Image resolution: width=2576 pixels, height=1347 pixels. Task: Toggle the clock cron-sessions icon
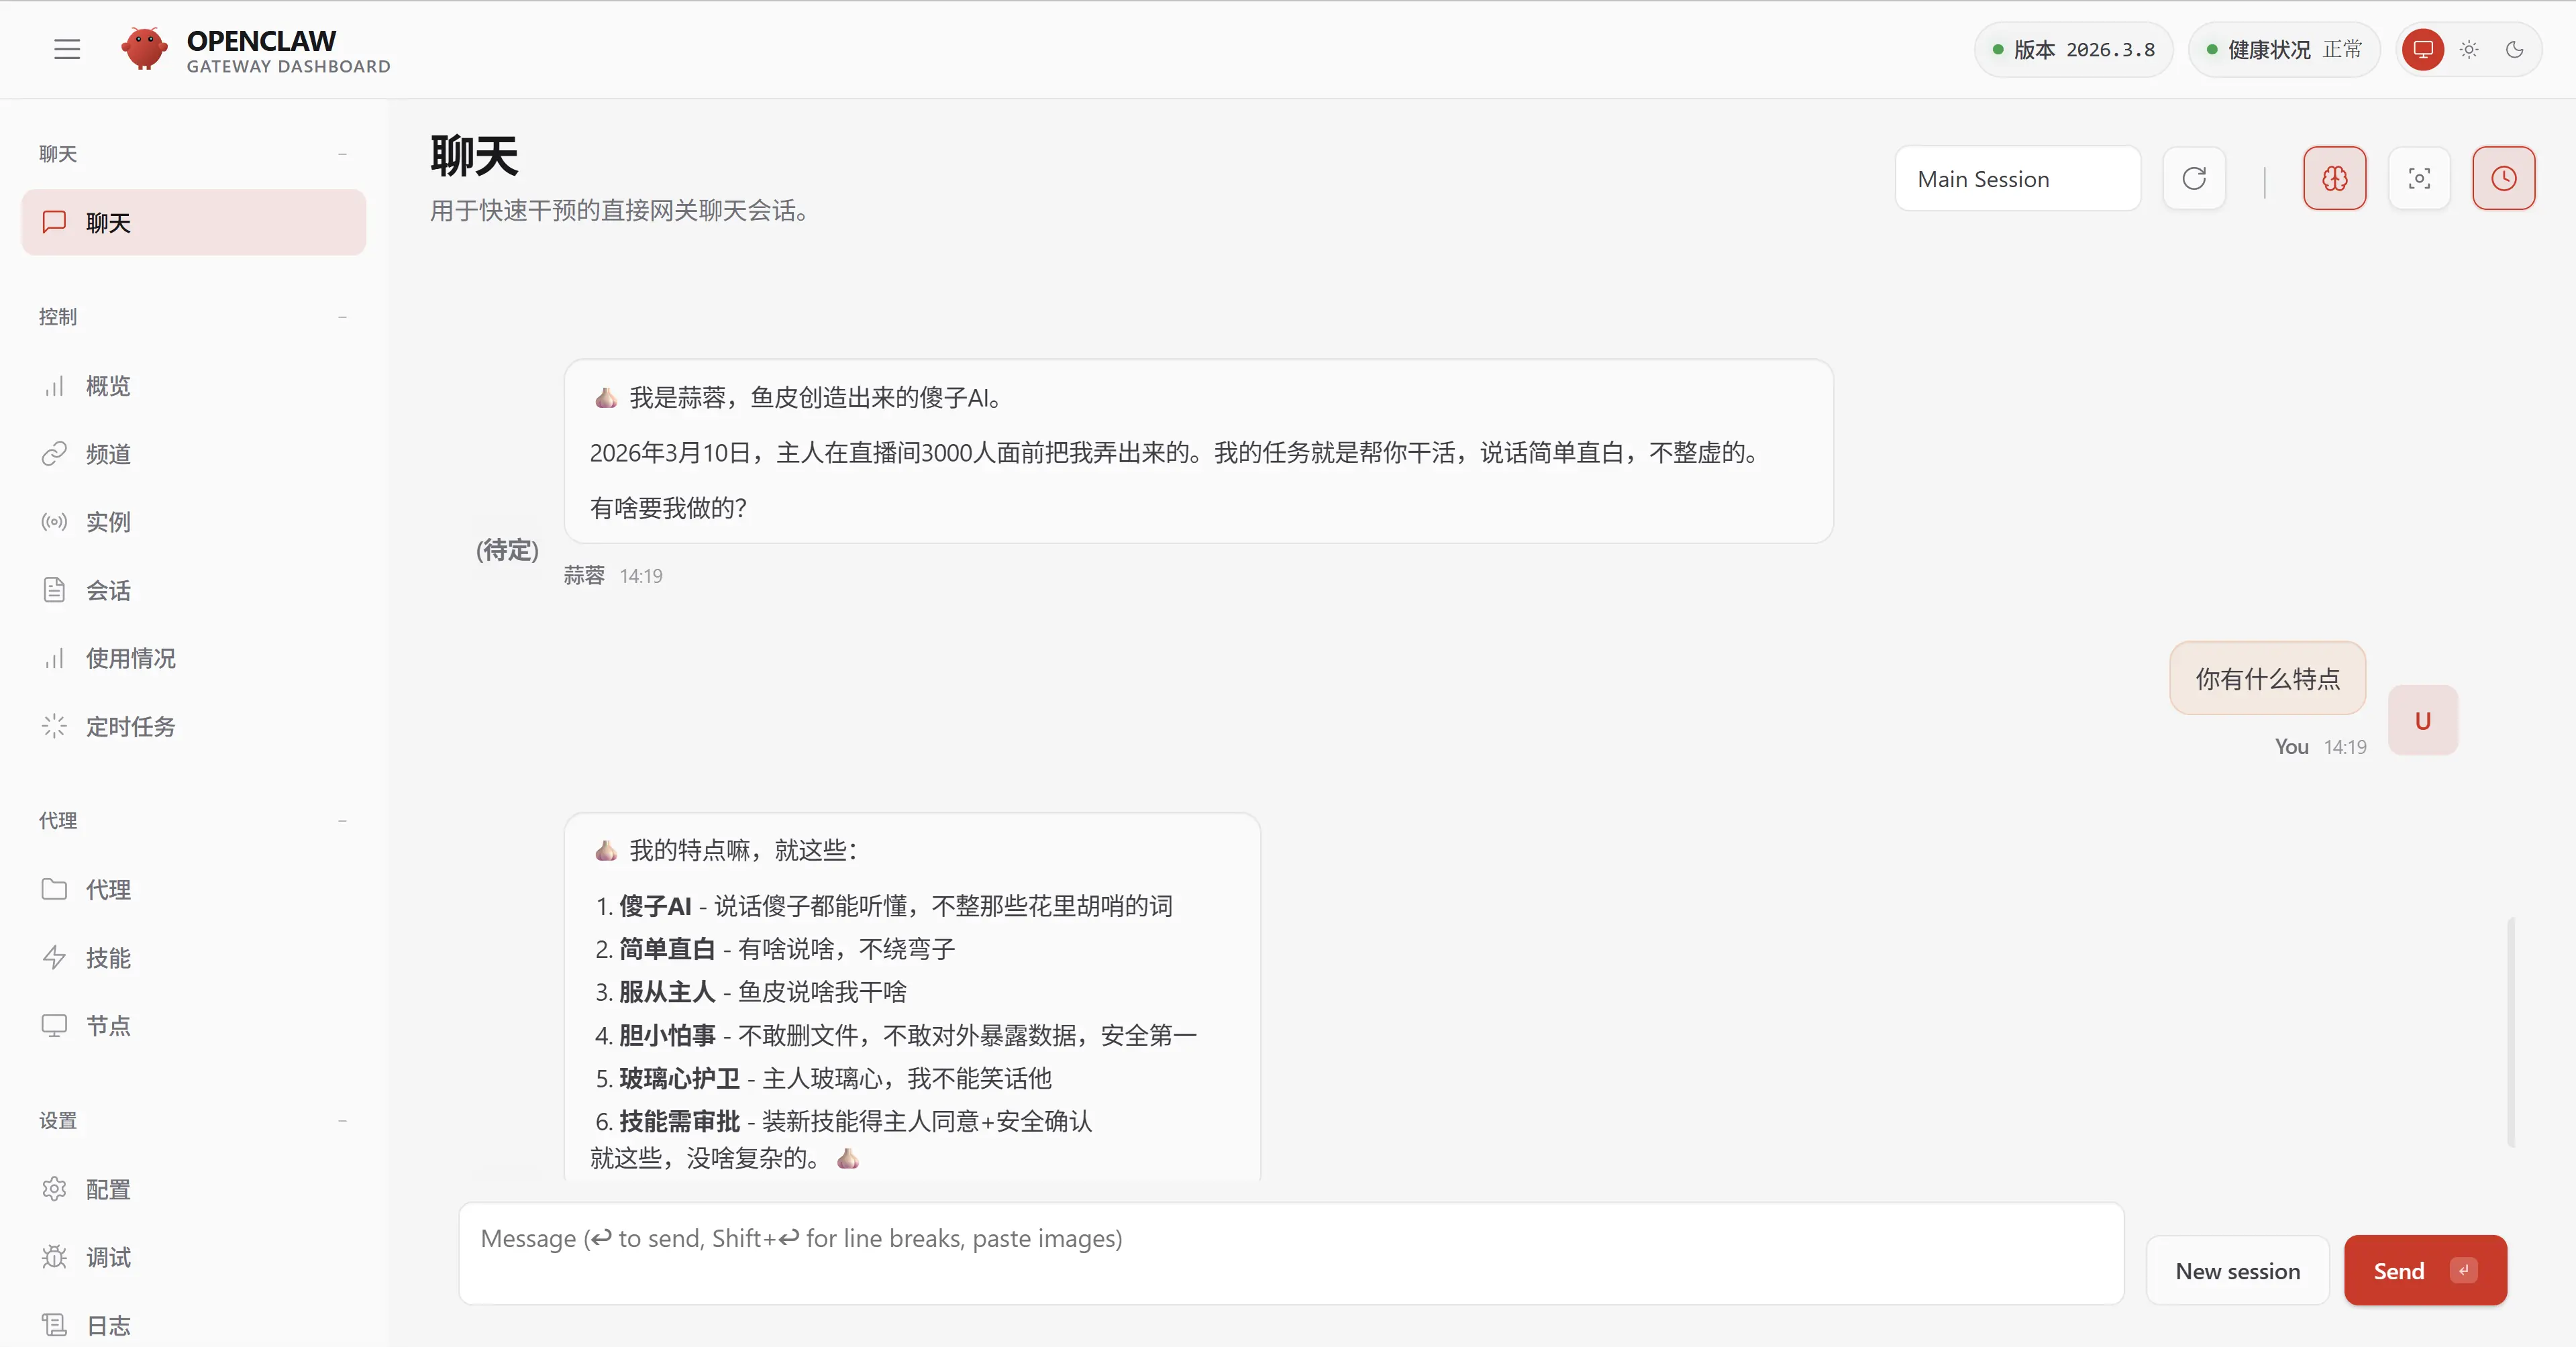tap(2503, 179)
